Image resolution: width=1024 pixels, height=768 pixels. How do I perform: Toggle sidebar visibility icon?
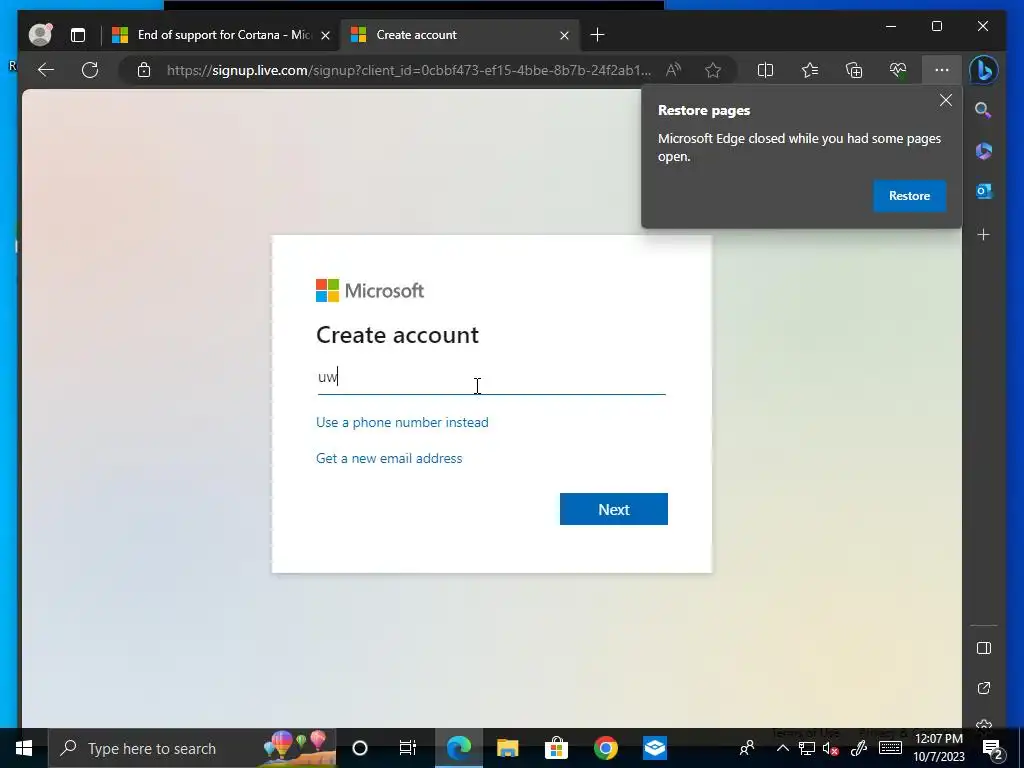[x=984, y=648]
